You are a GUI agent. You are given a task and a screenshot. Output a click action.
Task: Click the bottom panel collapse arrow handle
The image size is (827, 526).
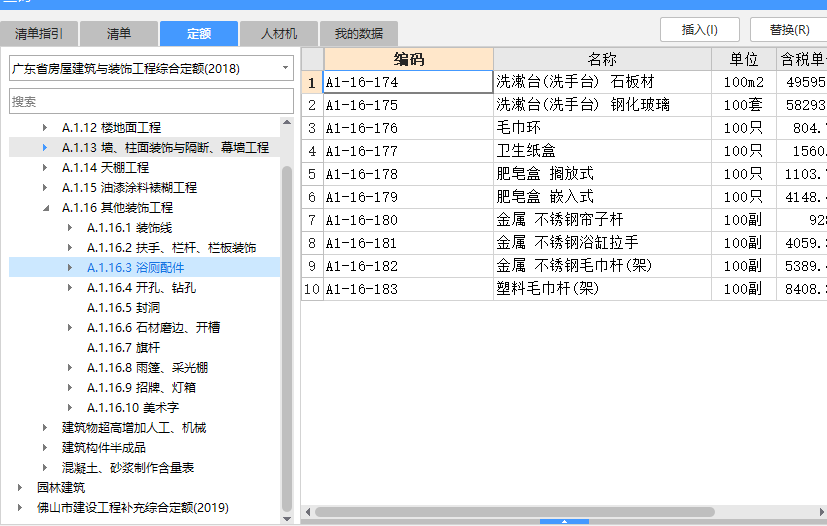coord(564,522)
